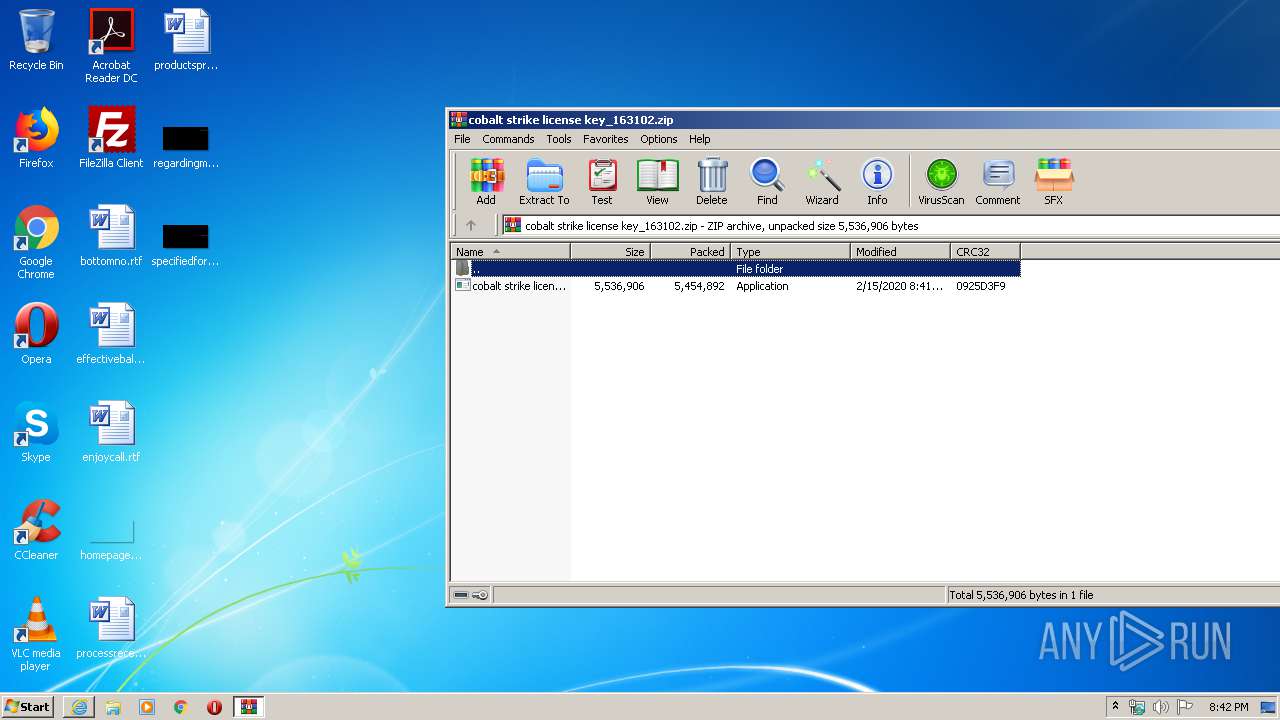The width and height of the screenshot is (1280, 720).
Task: Sort by the Packed column header
Action: [691, 252]
